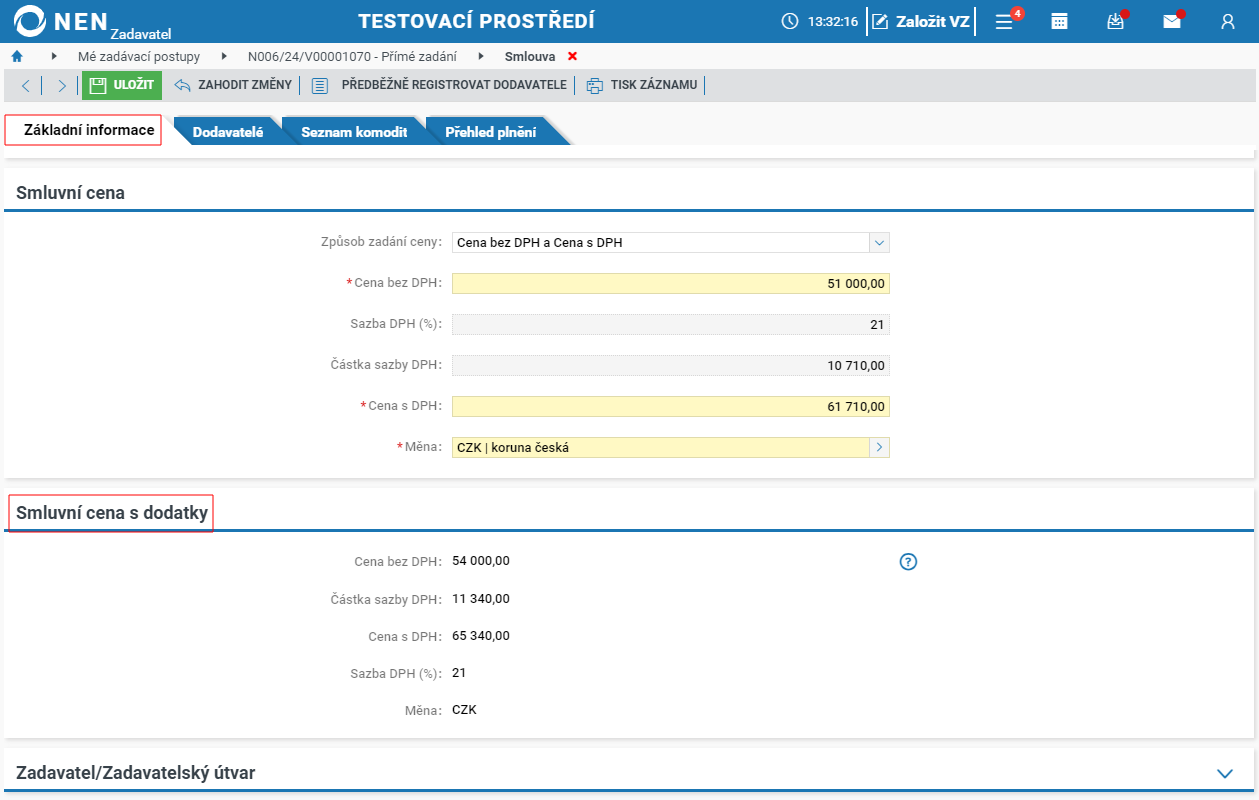Click the Smluvní cena section heading
Screen dimensions: 1259x800
pyautogui.click(x=70, y=193)
